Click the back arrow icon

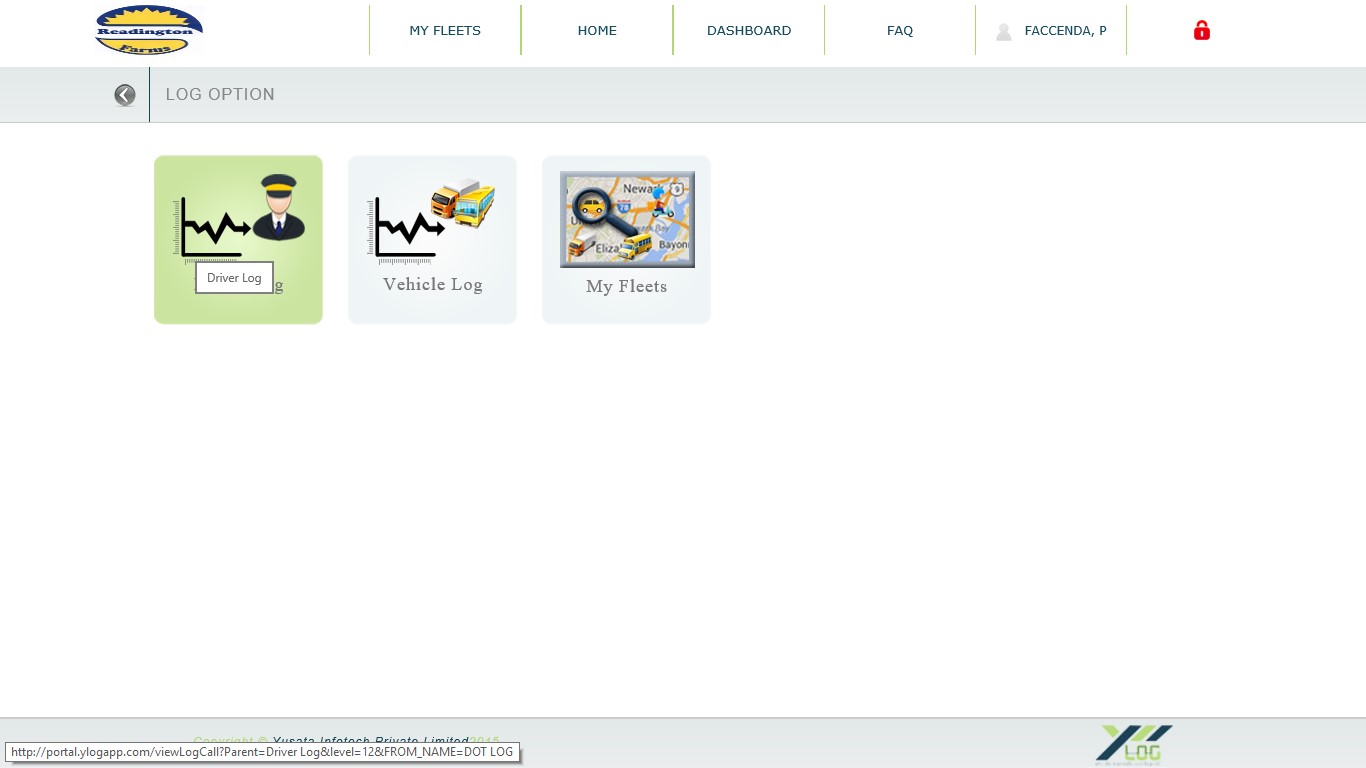[x=125, y=95]
